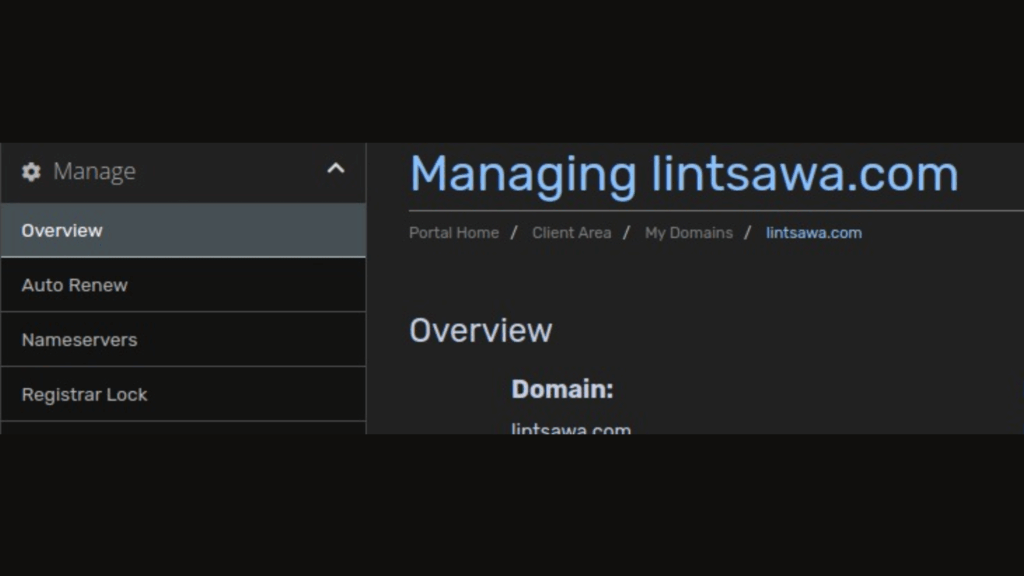Click the Domain: label

coord(562,389)
